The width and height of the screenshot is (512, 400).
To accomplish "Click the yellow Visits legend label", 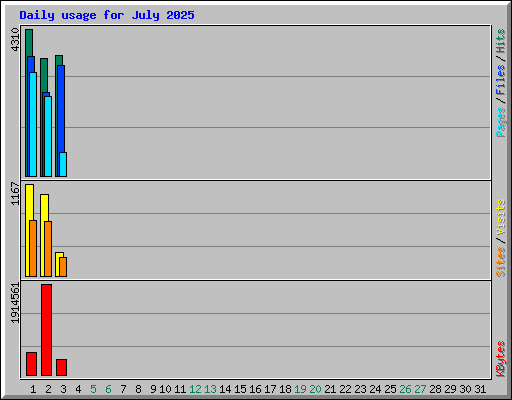I will (500, 218).
